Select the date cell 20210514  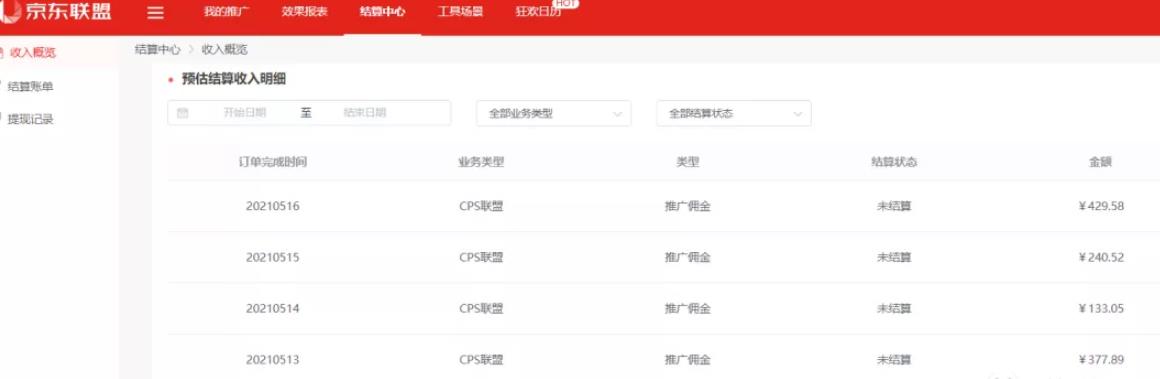pyautogui.click(x=272, y=309)
